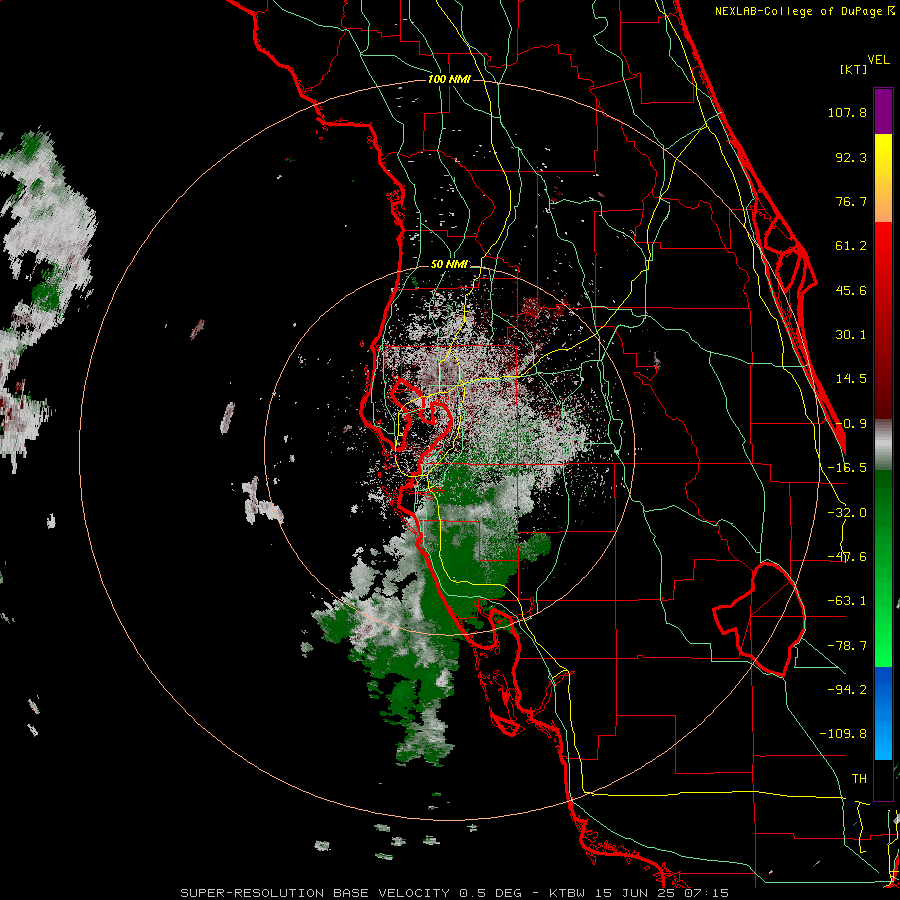Click the 50 NMI range ring label
Screen dimensions: 900x900
pyautogui.click(x=449, y=265)
